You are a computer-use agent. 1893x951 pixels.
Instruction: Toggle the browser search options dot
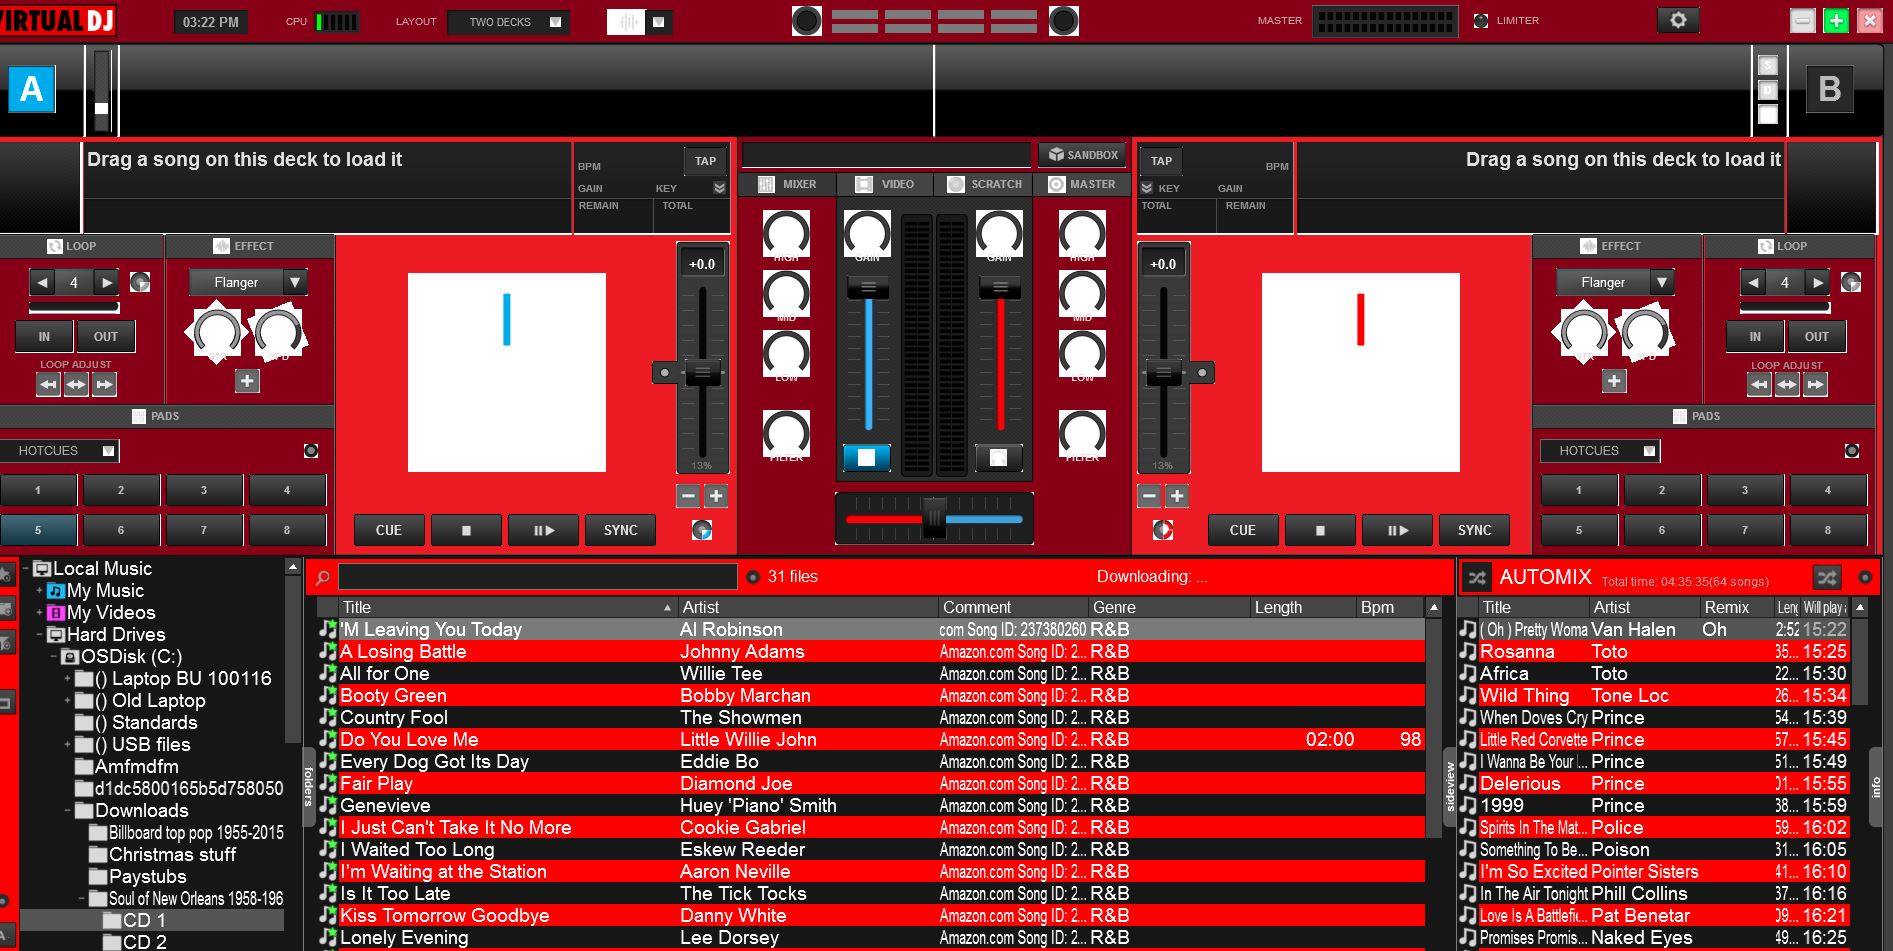754,577
